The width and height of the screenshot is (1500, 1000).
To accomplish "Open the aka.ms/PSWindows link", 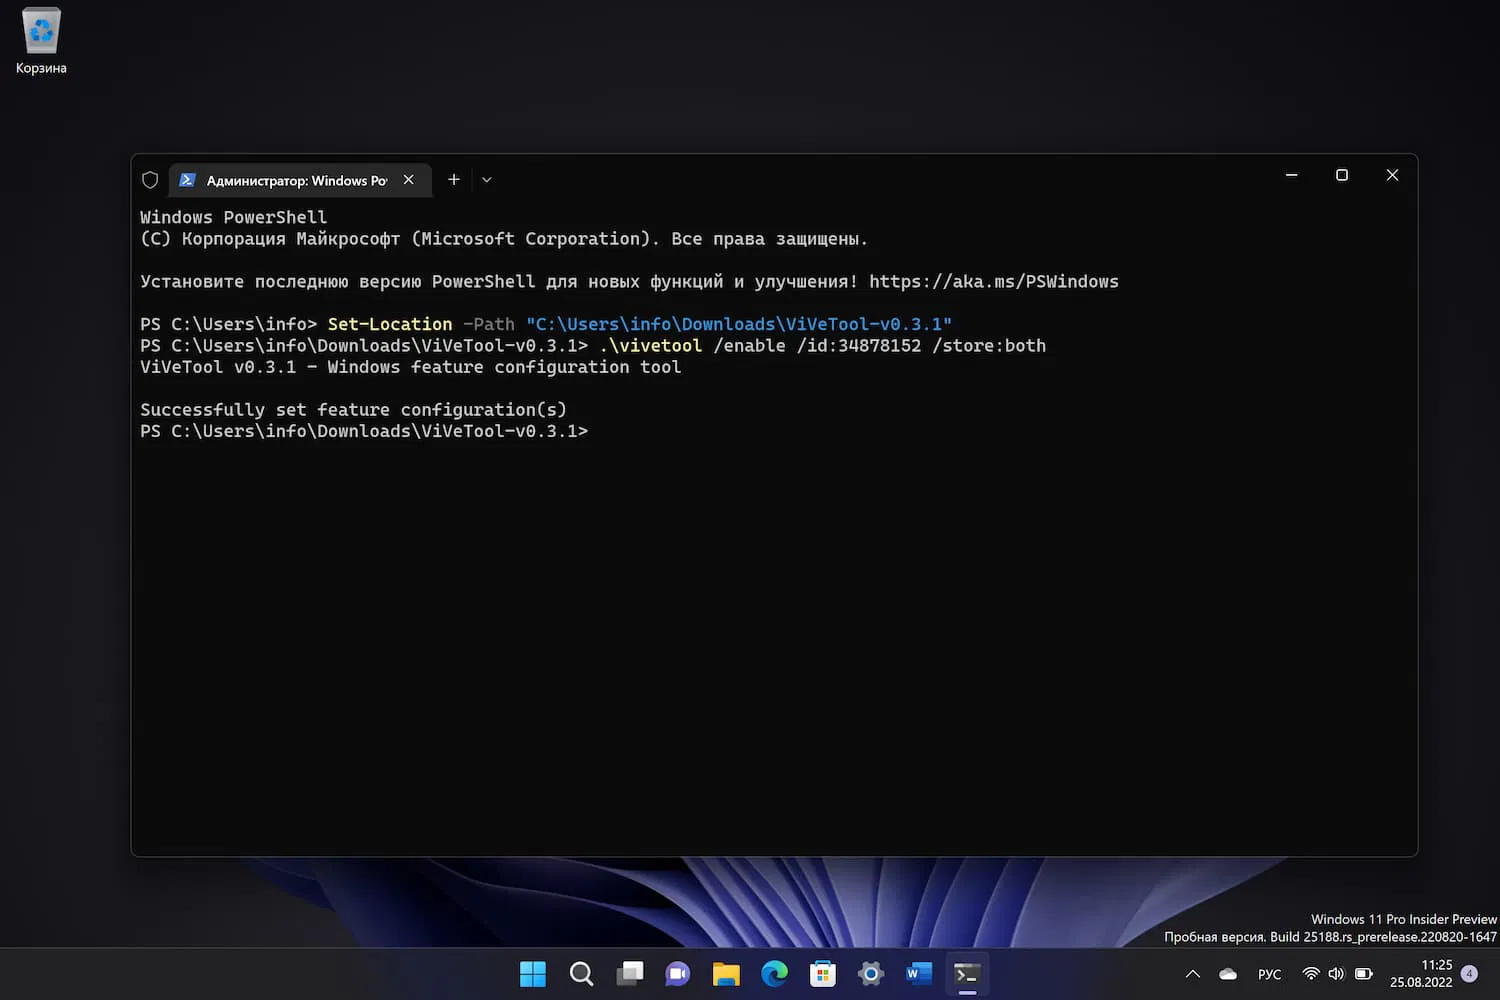I will point(994,282).
